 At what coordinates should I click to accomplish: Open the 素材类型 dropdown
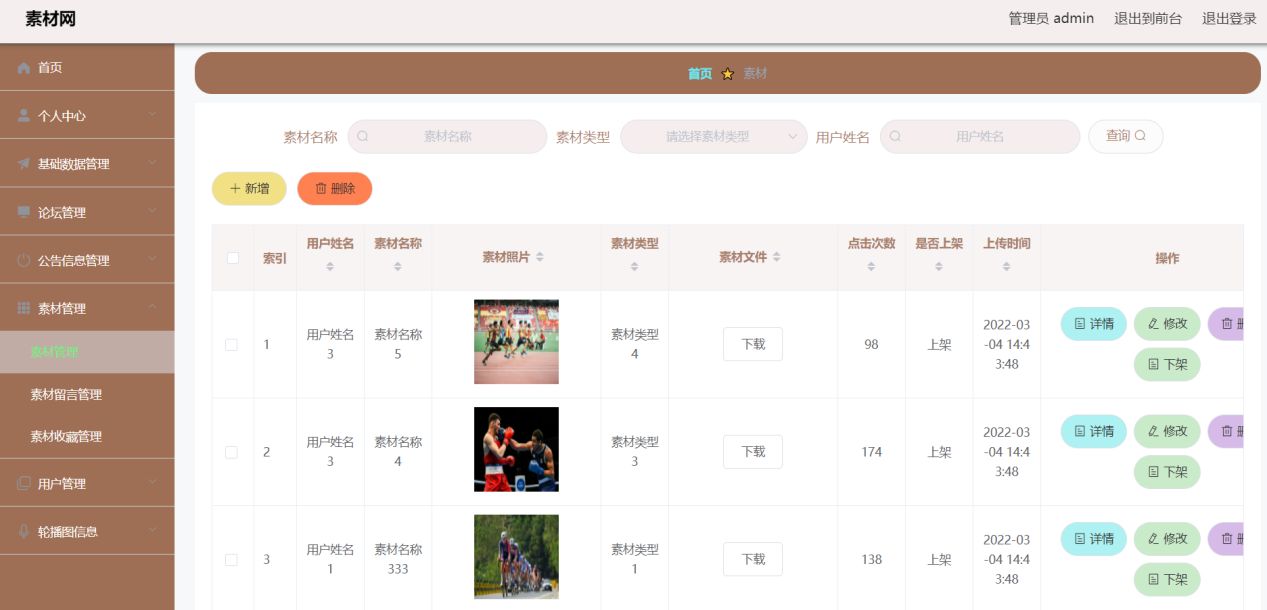(714, 137)
